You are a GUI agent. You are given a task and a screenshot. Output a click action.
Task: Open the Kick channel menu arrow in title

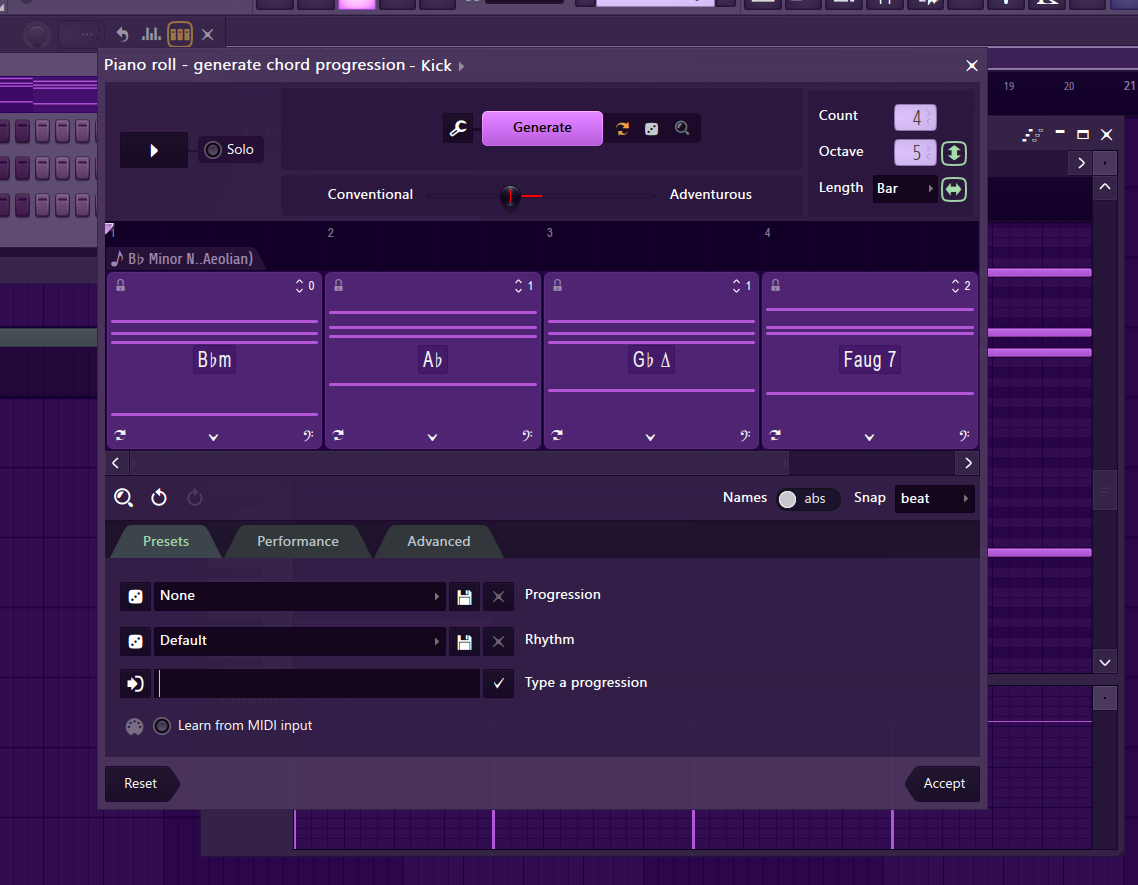pos(462,66)
